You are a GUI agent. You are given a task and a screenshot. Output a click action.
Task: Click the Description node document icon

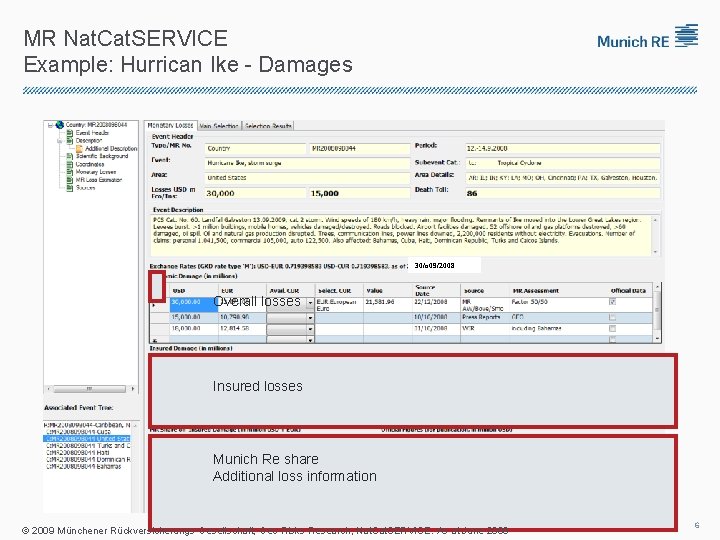(x=70, y=141)
